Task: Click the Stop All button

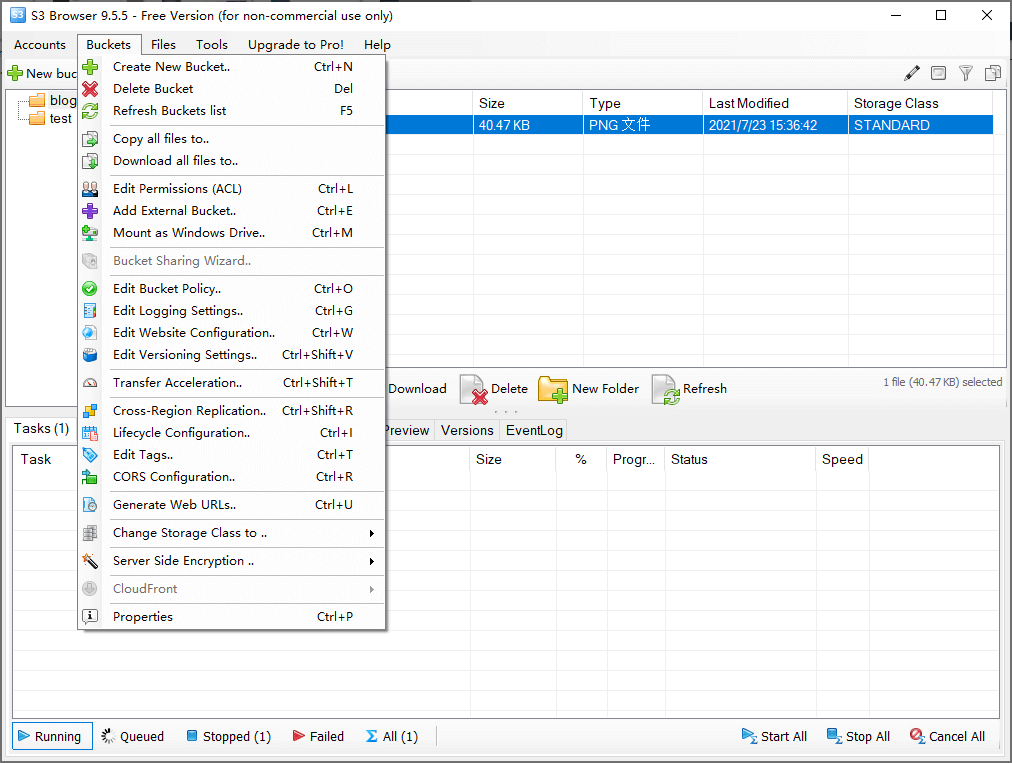Action: (858, 737)
